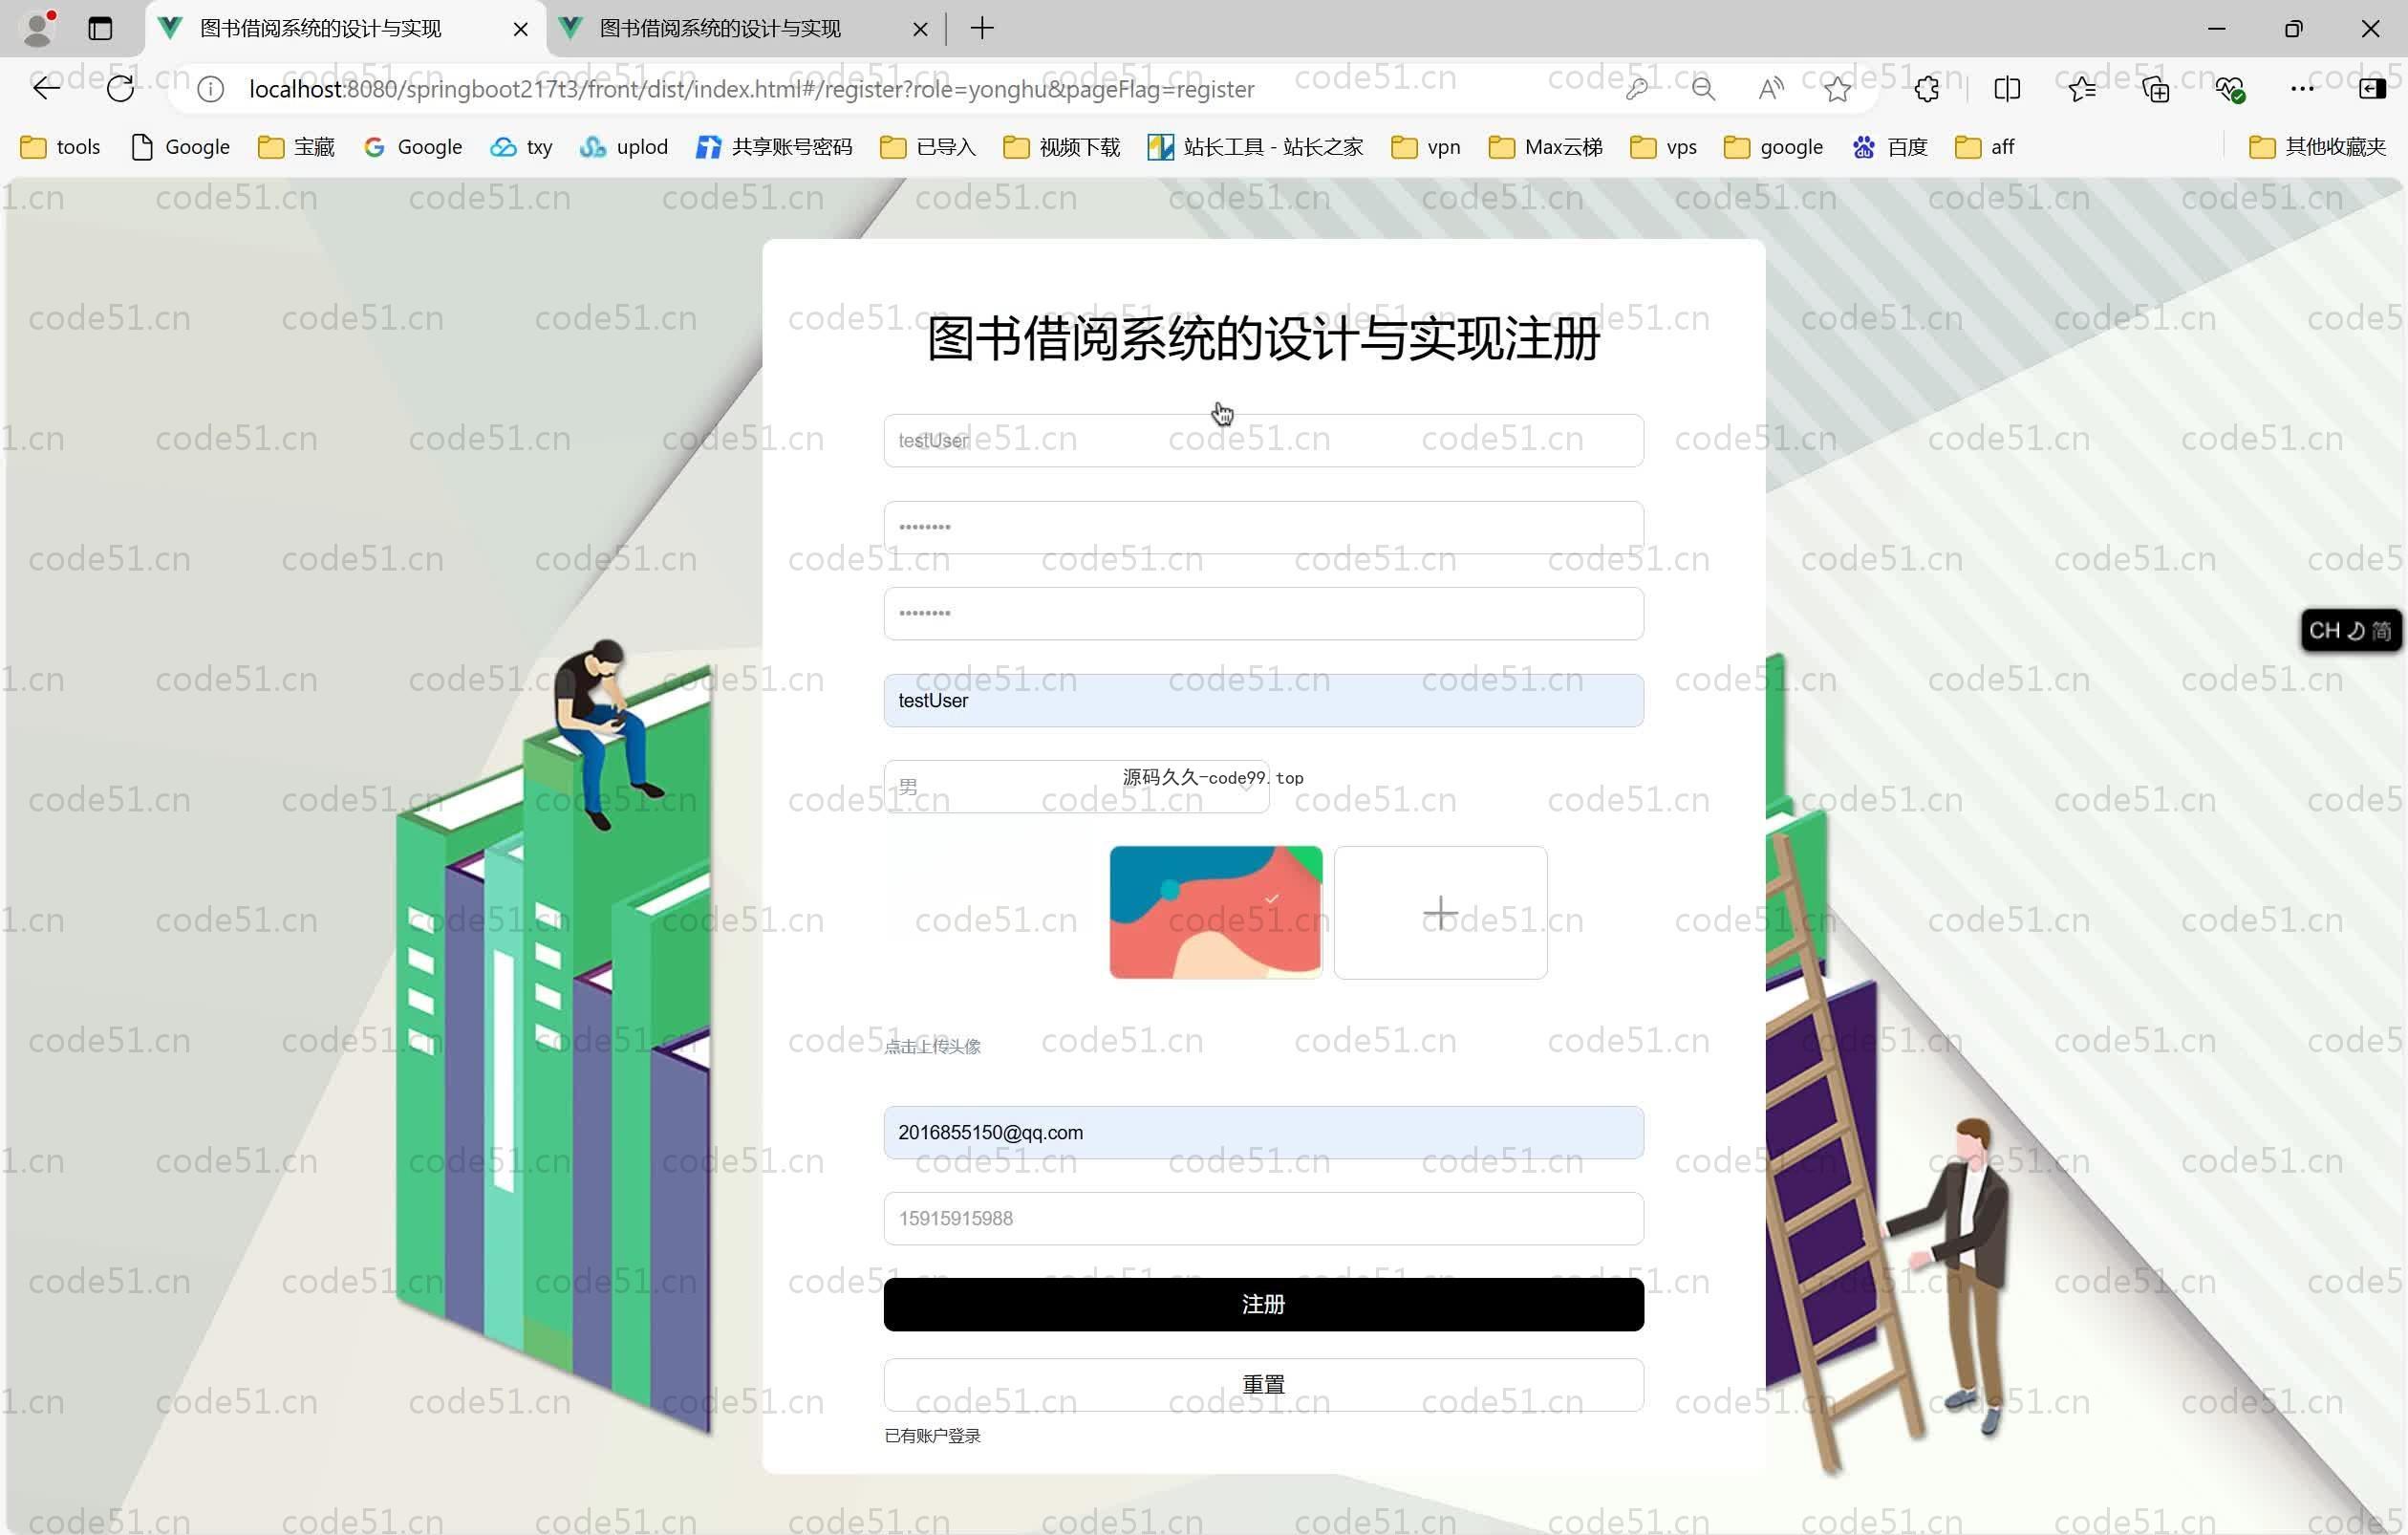Open the tab actions menu icon
Image resolution: width=2408 pixels, height=1535 pixels.
coord(100,28)
